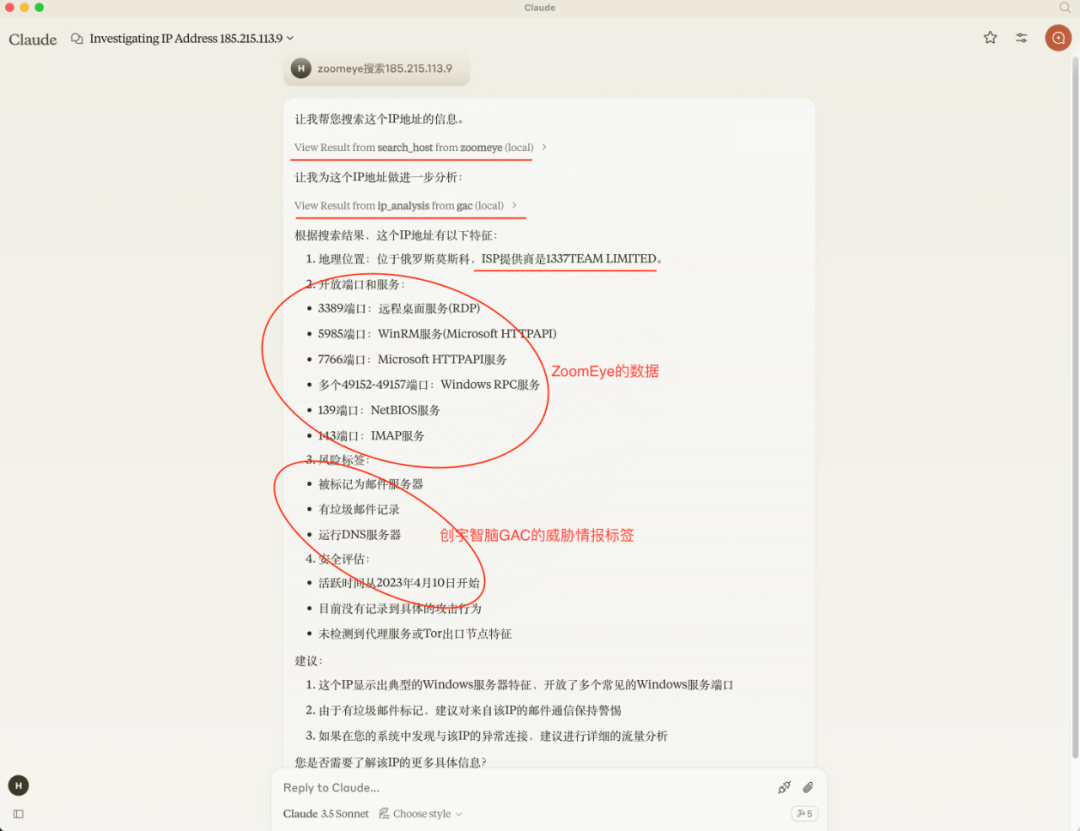Screen dimensions: 1080x831
Task: Click the 有垃圾邮件记录 bullet
Action: [x=358, y=510]
